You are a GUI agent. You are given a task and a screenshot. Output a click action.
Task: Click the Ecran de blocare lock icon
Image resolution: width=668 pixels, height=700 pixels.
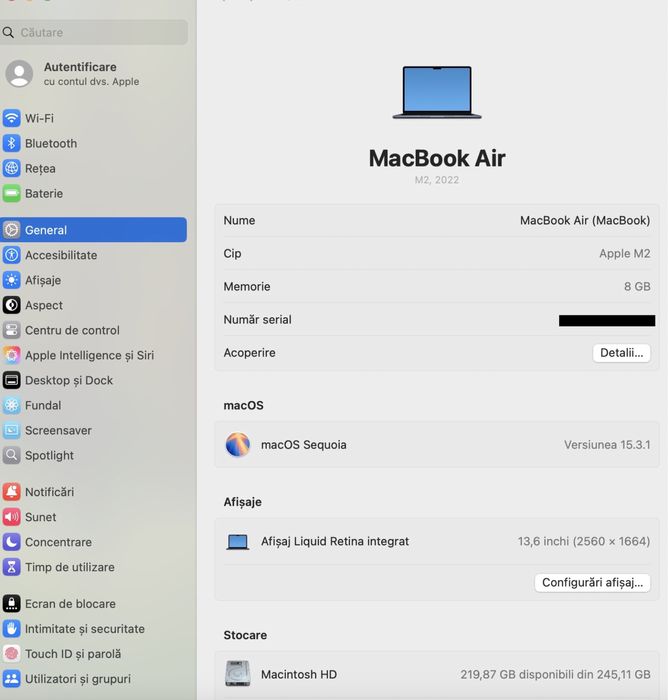pyautogui.click(x=11, y=603)
